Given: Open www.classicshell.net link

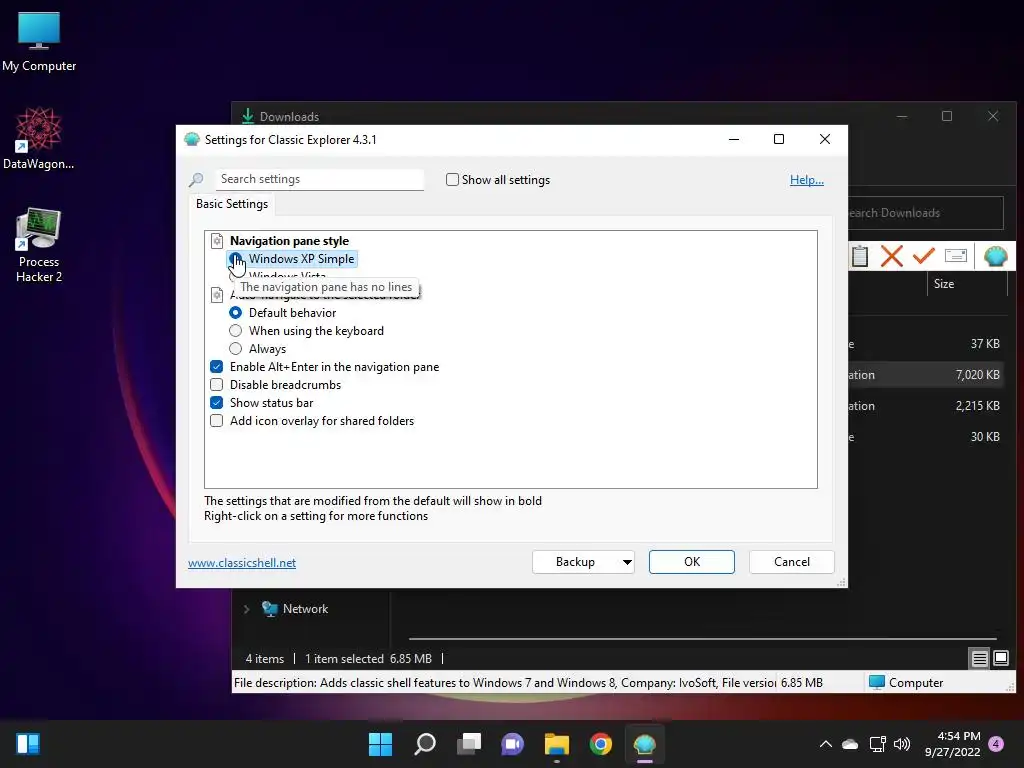Looking at the screenshot, I should coord(242,563).
